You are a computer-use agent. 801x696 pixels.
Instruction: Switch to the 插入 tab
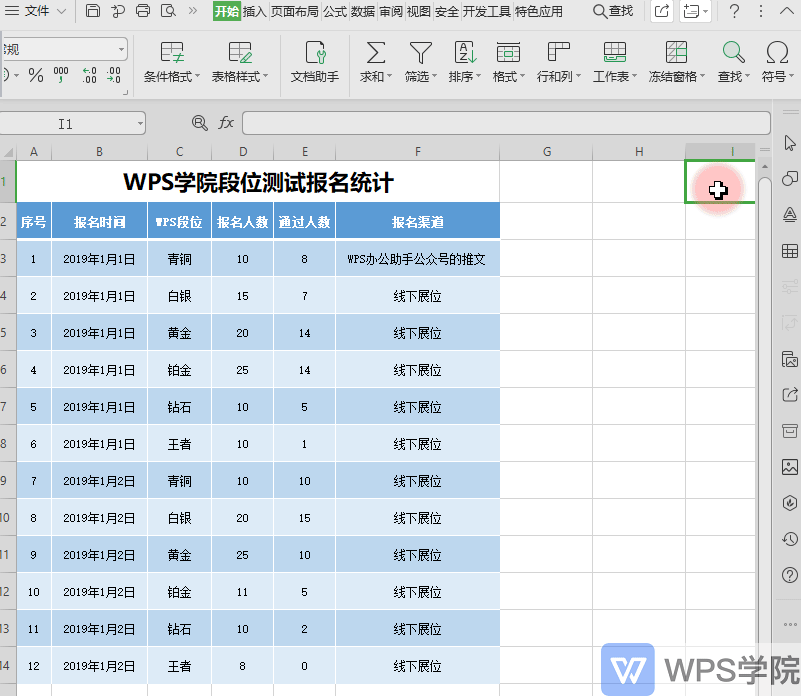coord(254,11)
